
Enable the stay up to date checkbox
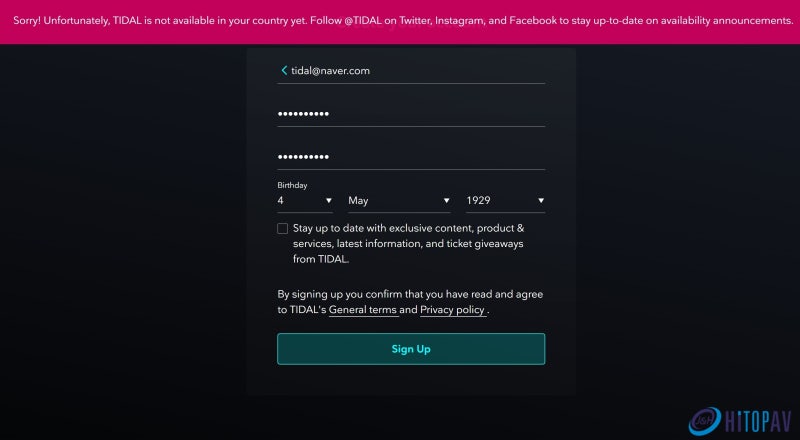pyautogui.click(x=283, y=228)
